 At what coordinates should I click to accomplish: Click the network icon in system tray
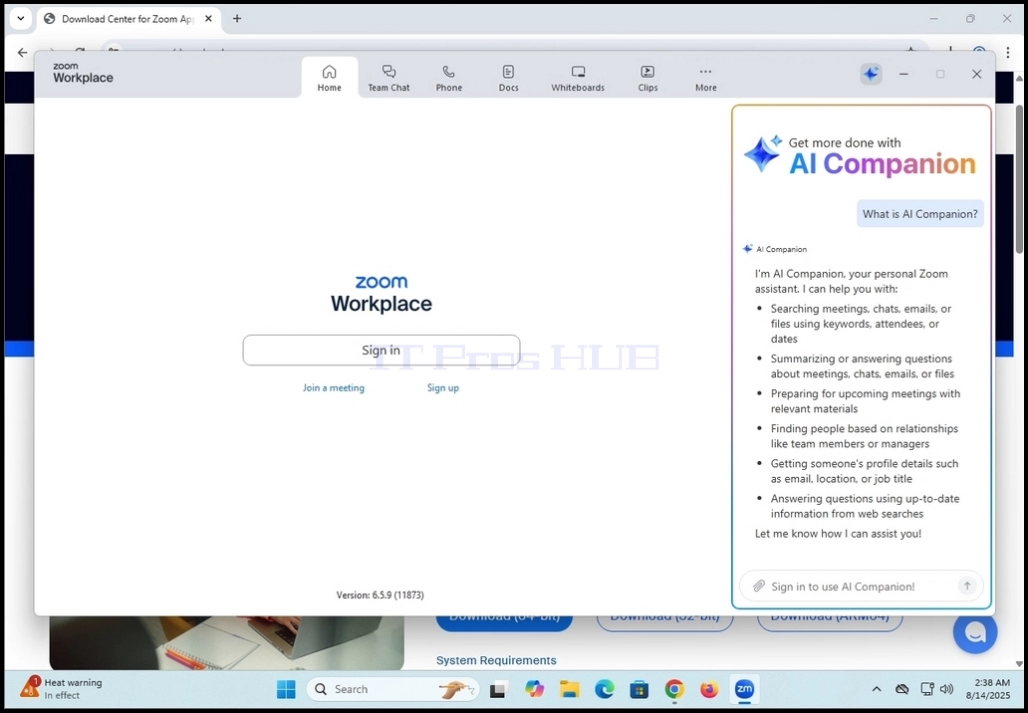pos(926,689)
